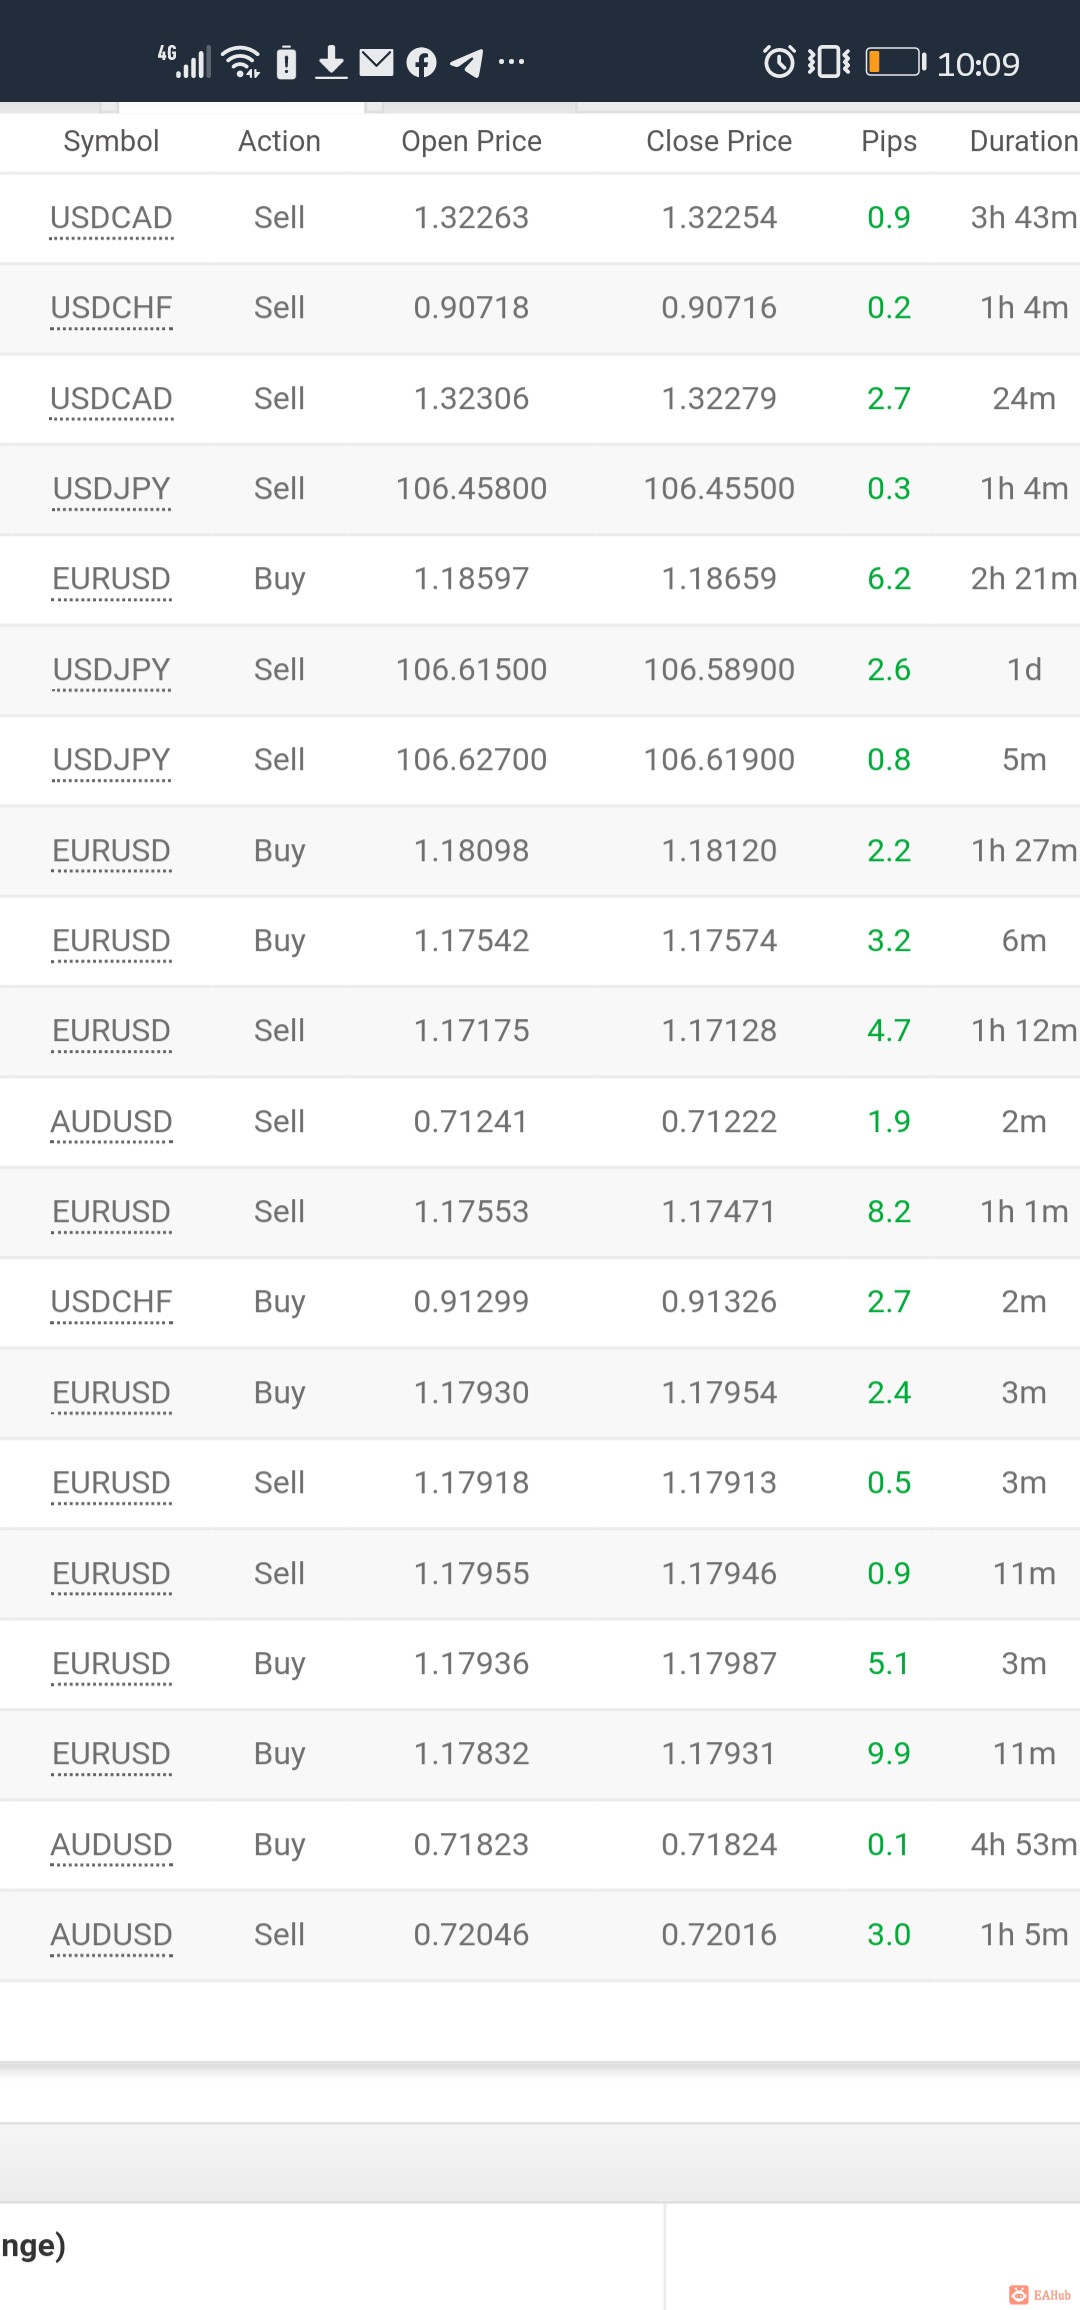Tap the Telegram notification icon
Screen dimensions: 1080x2310
[x=466, y=63]
